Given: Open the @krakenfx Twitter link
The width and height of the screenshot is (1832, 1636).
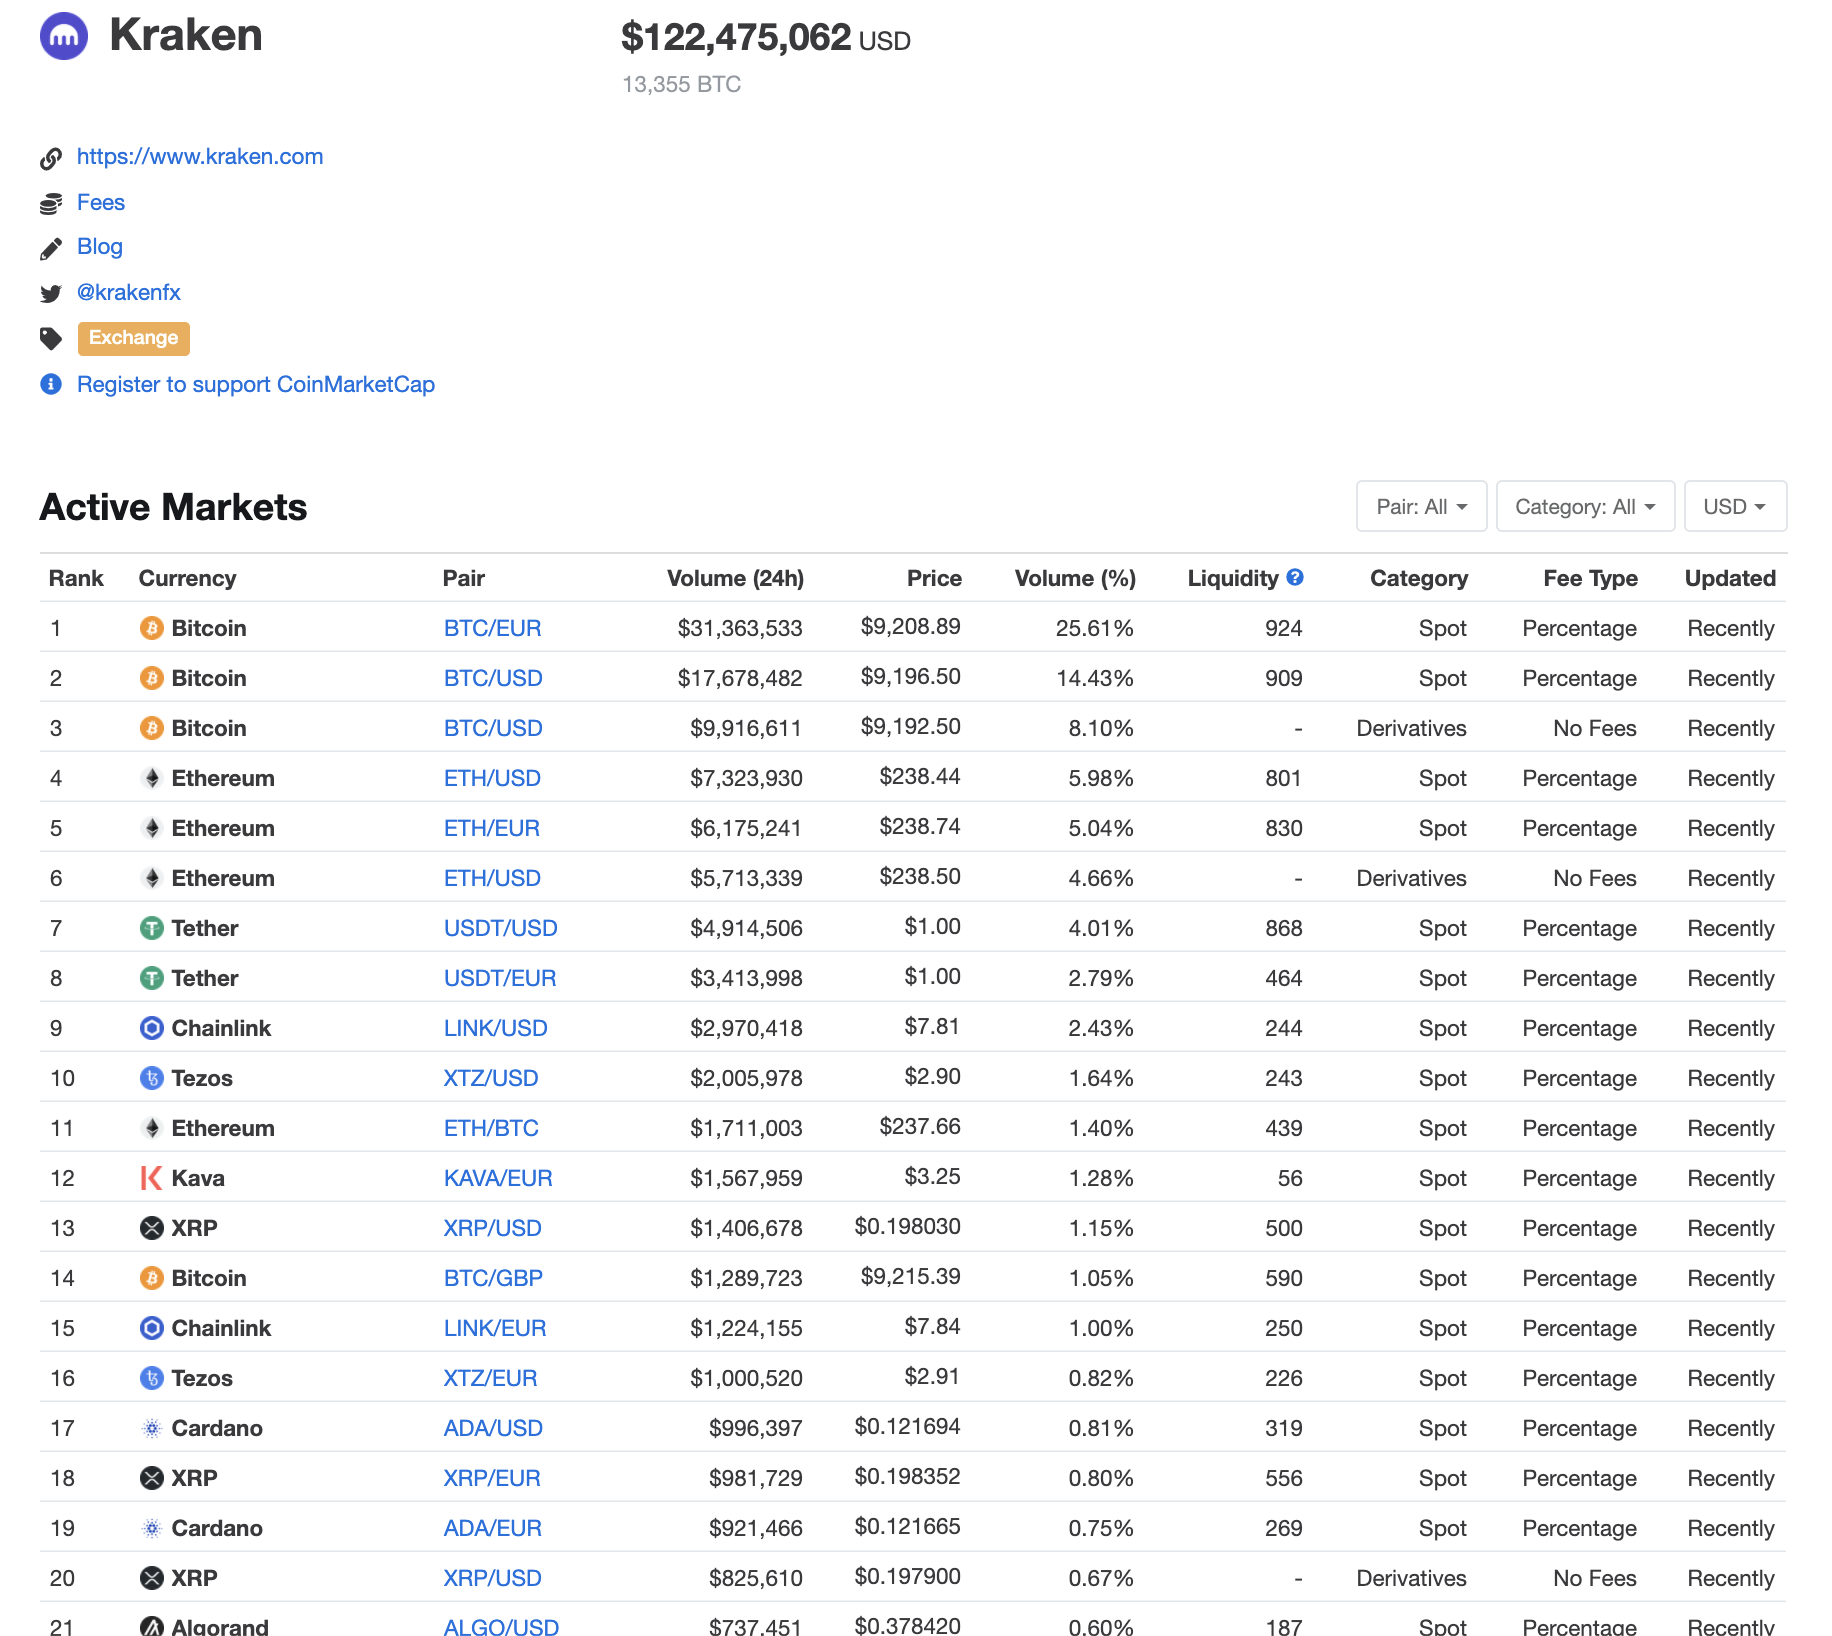Looking at the screenshot, I should [x=129, y=293].
